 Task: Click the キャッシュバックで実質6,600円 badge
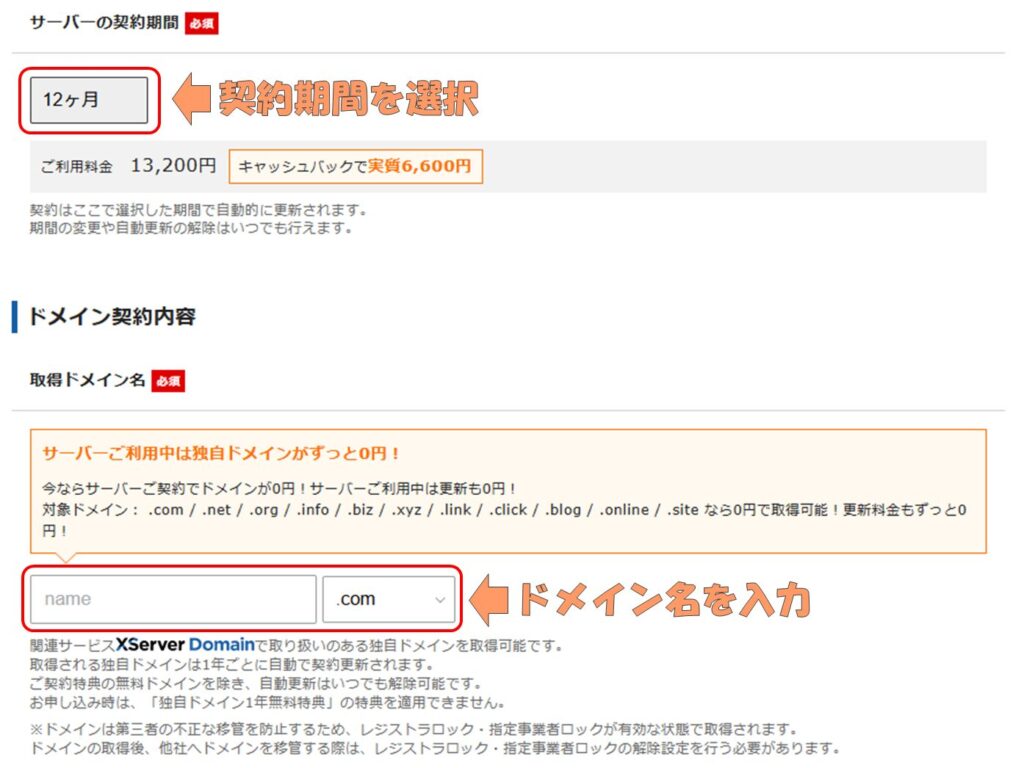coord(355,167)
